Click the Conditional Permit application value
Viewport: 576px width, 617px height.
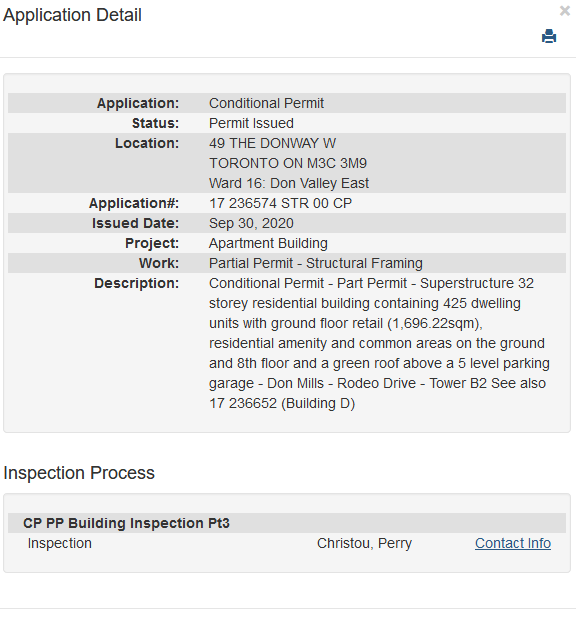(266, 103)
